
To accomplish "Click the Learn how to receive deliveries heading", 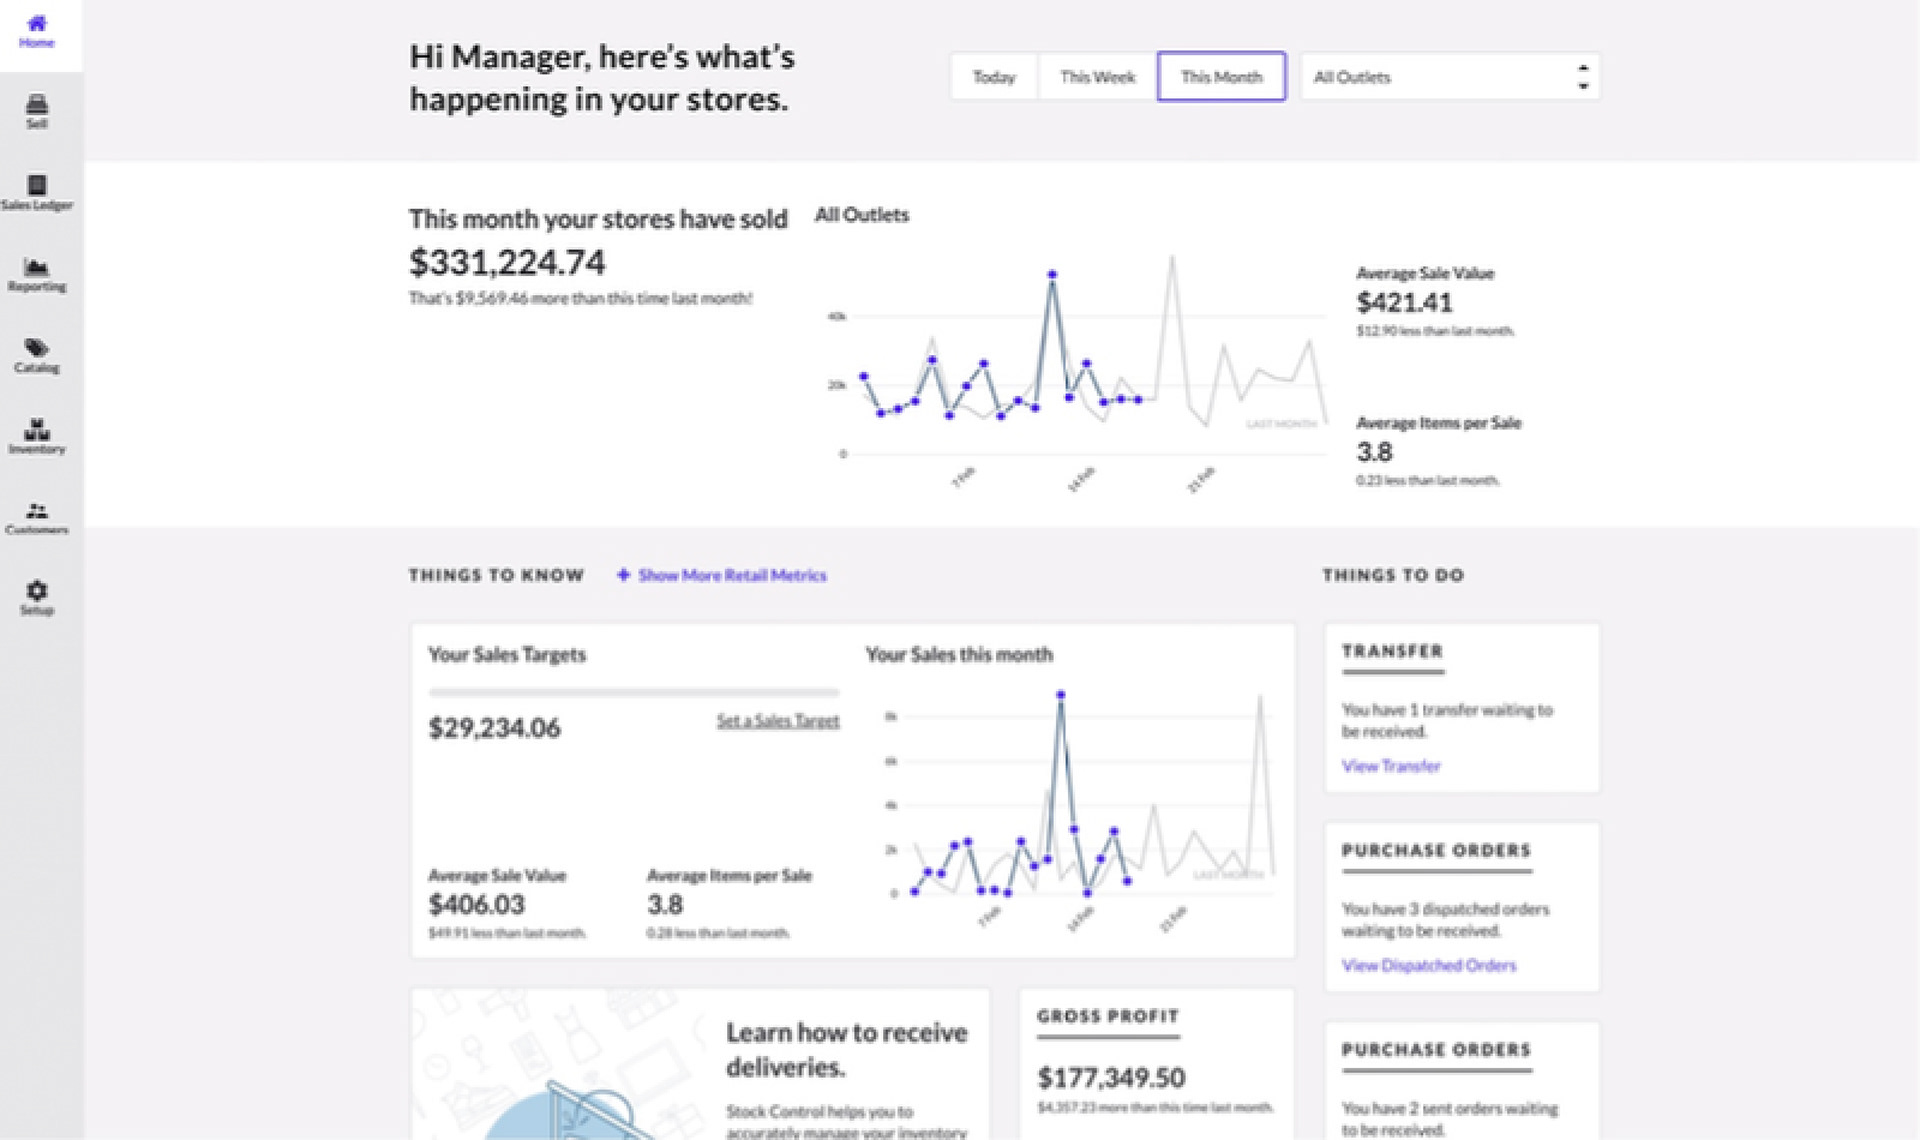I will point(846,1050).
